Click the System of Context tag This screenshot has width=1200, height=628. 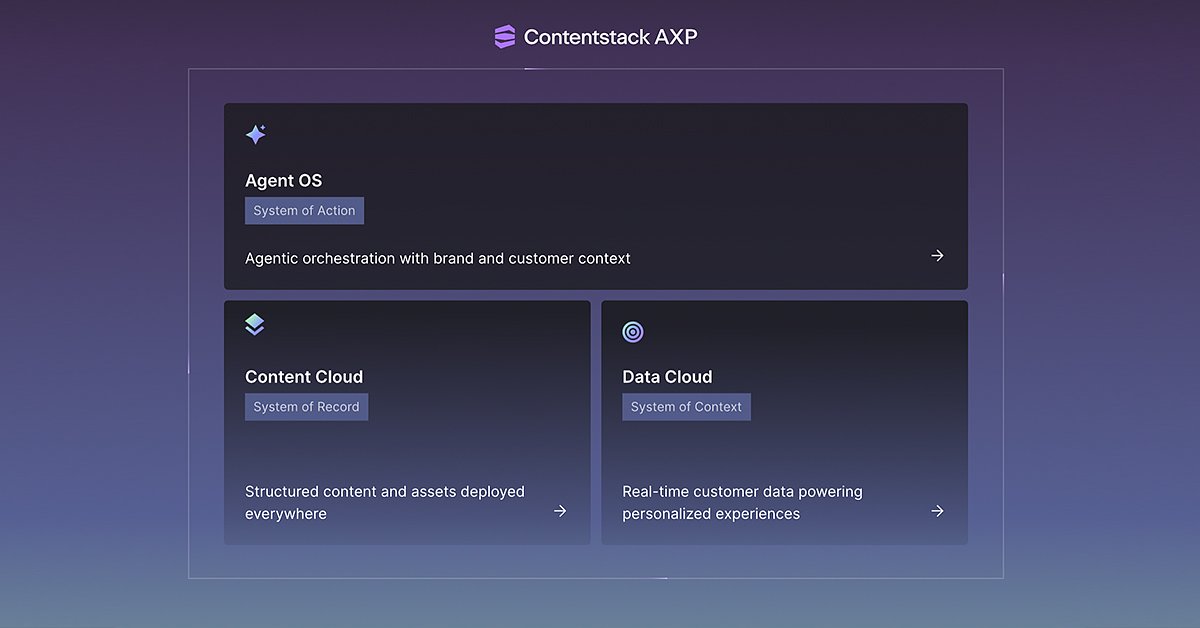(x=686, y=407)
